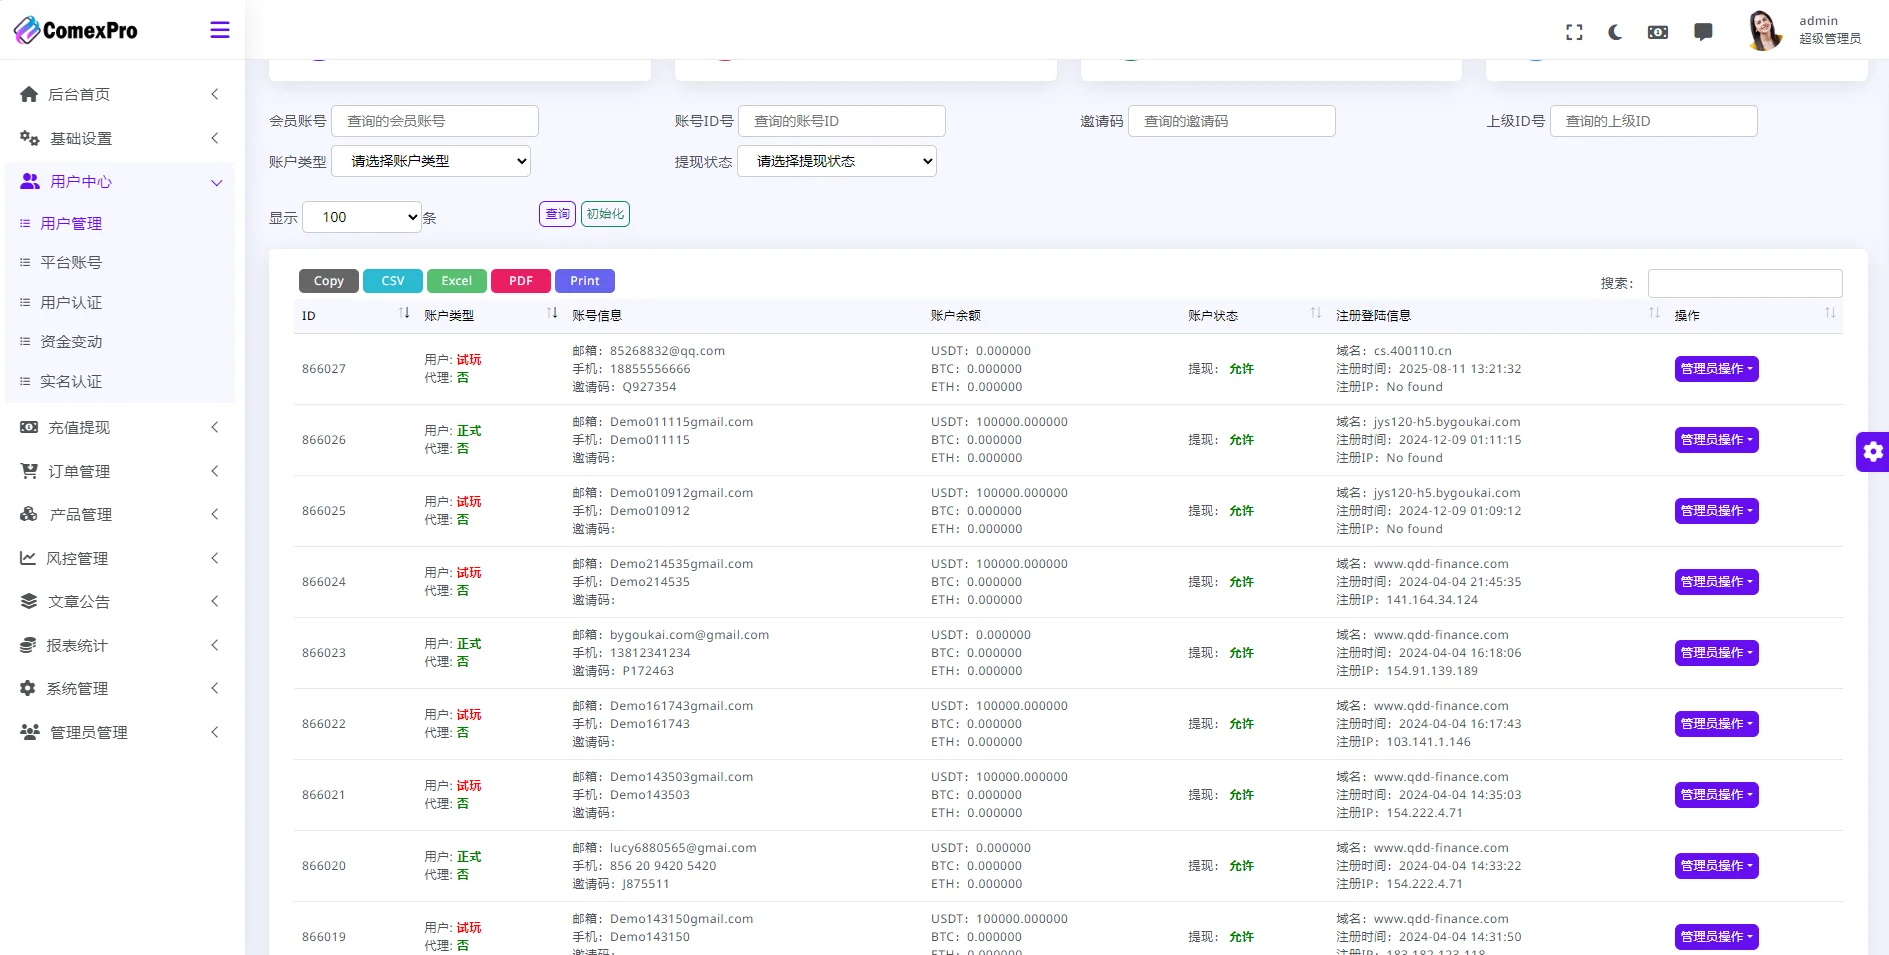The height and width of the screenshot is (955, 1889).
Task: Click the 查询 search button
Action: pos(557,213)
